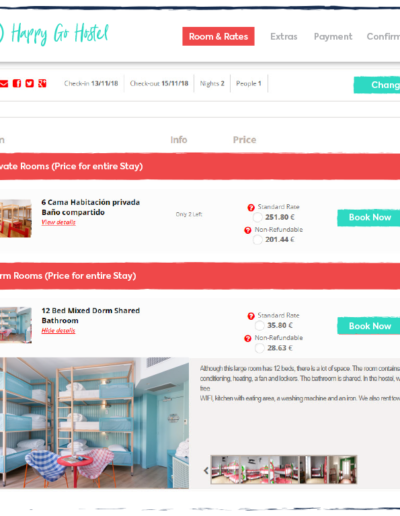Open help icon beside dorm Standard Rate

(x=251, y=316)
